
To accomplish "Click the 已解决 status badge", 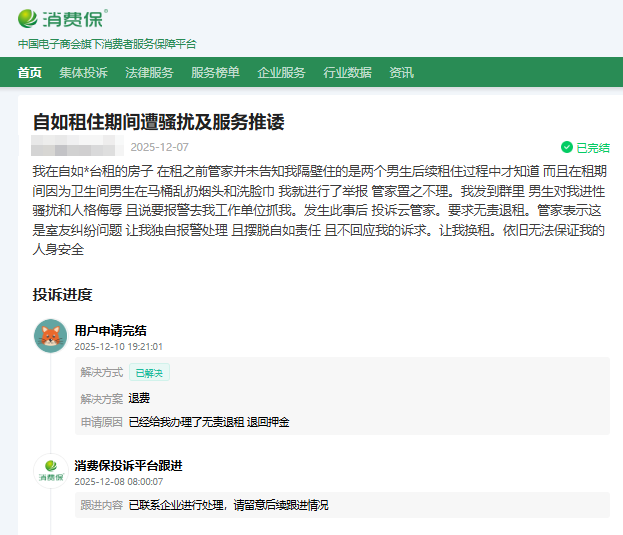I will click(x=149, y=372).
